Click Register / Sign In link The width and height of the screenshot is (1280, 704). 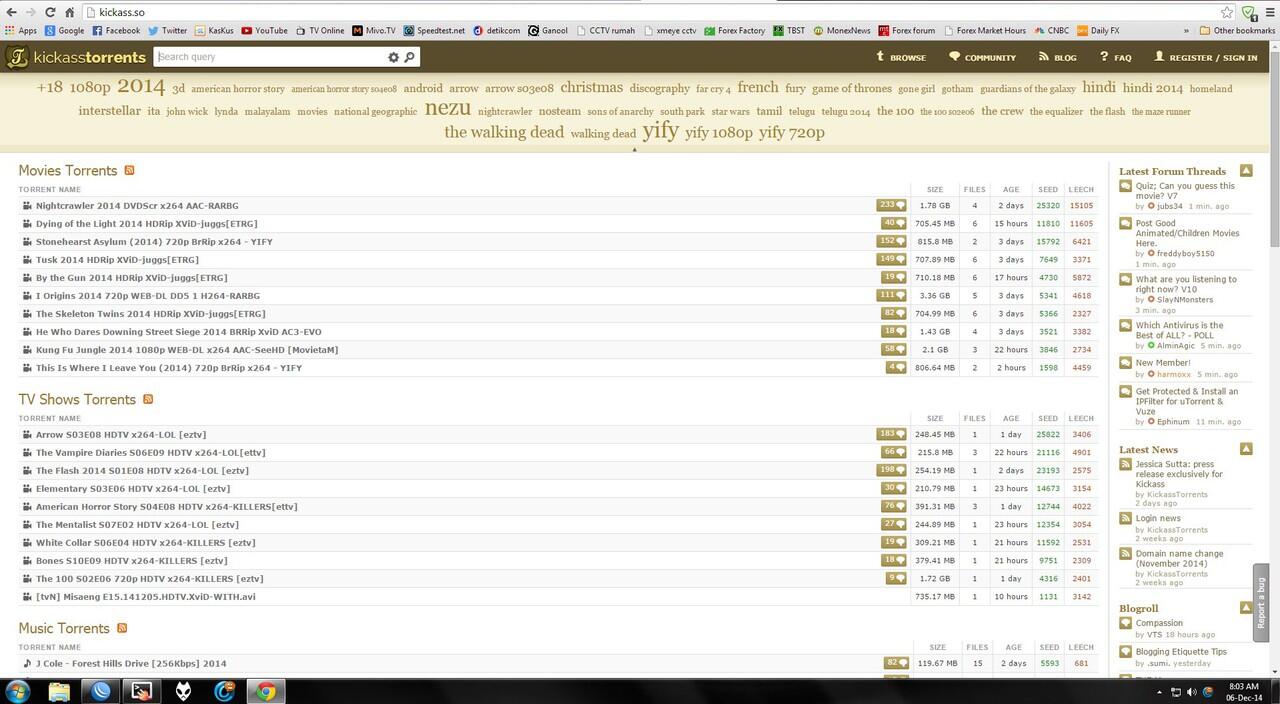tap(1205, 58)
